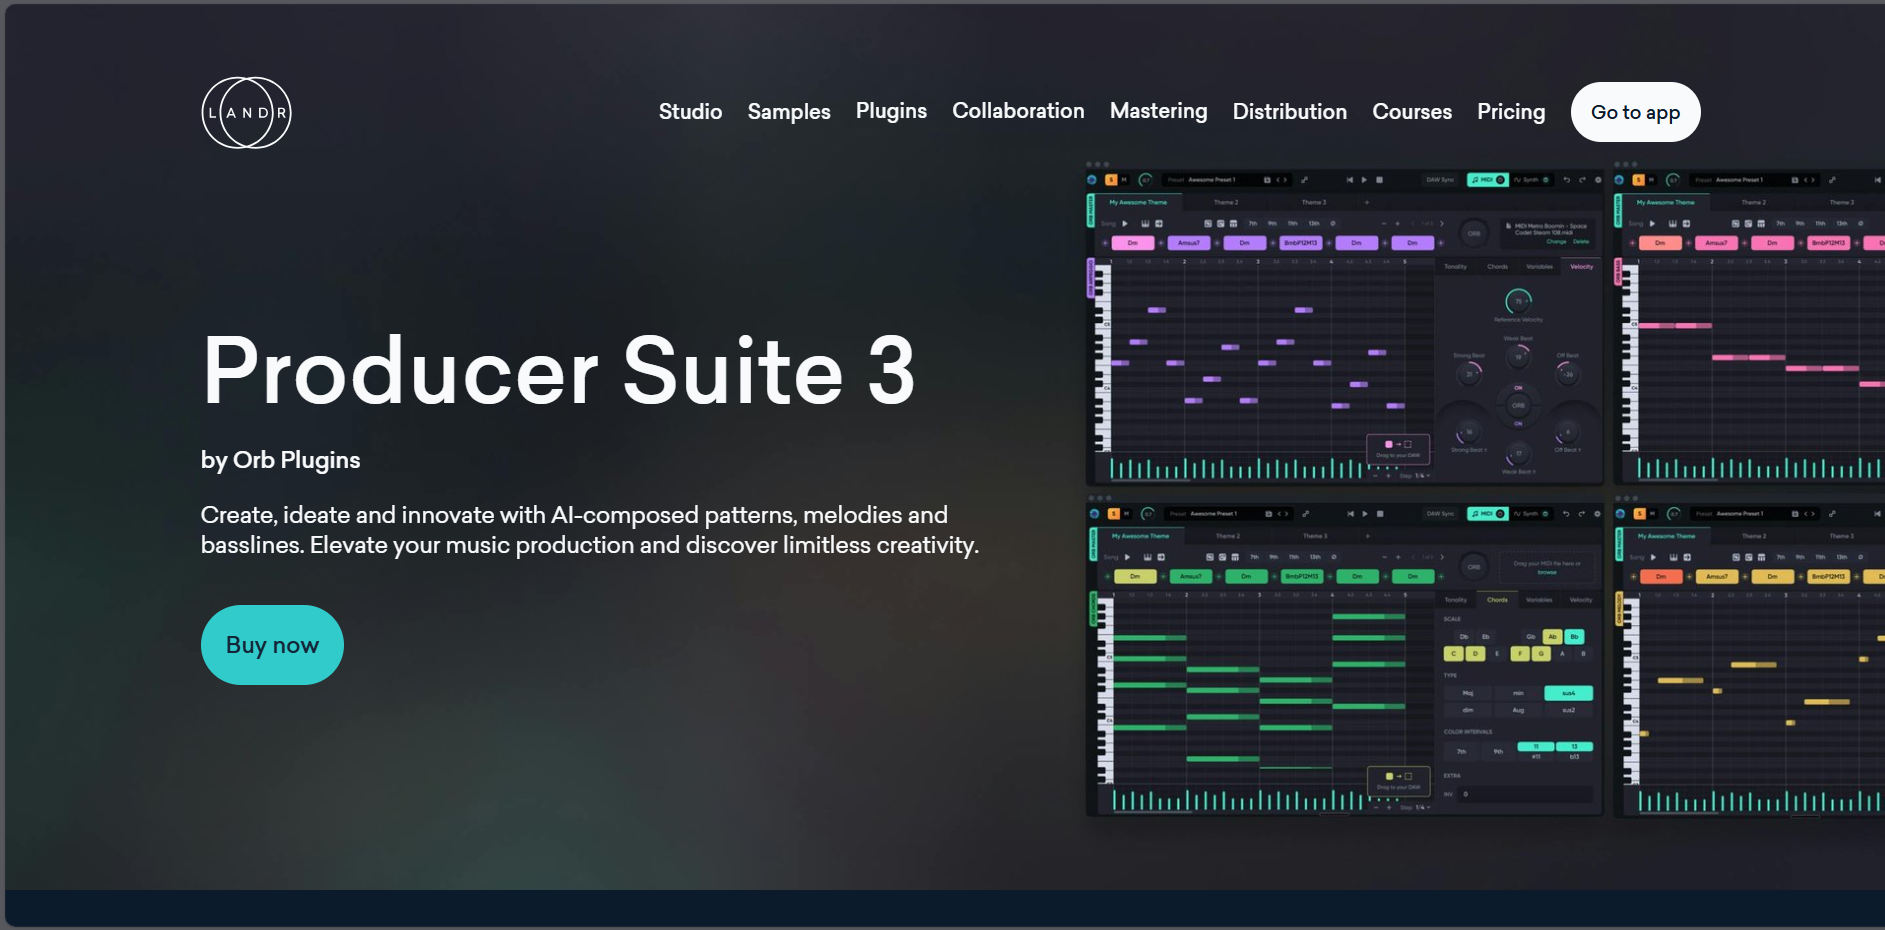1885x930 pixels.
Task: Open the Tonality tab in Orb Arpeggio
Action: (x=1455, y=267)
